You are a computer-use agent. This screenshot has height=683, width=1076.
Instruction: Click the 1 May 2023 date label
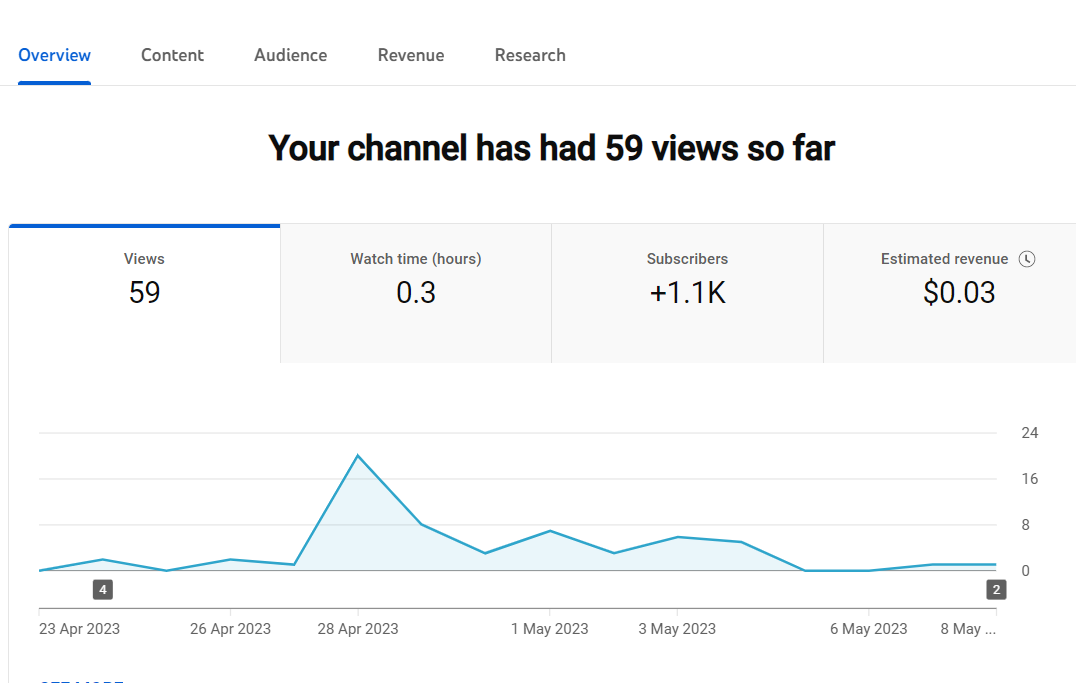click(x=550, y=629)
